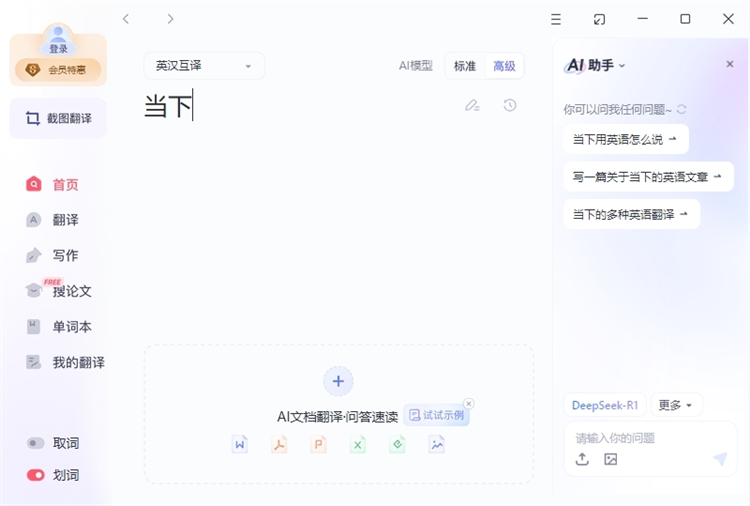Start 截图翻译 screenshot translation
Image resolution: width=750 pixels, height=506 pixels.
[x=58, y=118]
